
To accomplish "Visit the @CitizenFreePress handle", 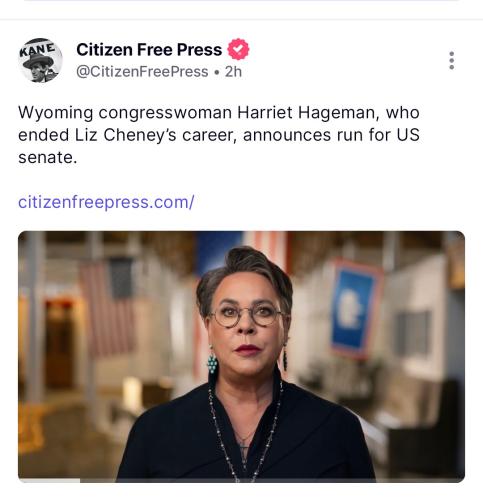I will click(x=142, y=72).
